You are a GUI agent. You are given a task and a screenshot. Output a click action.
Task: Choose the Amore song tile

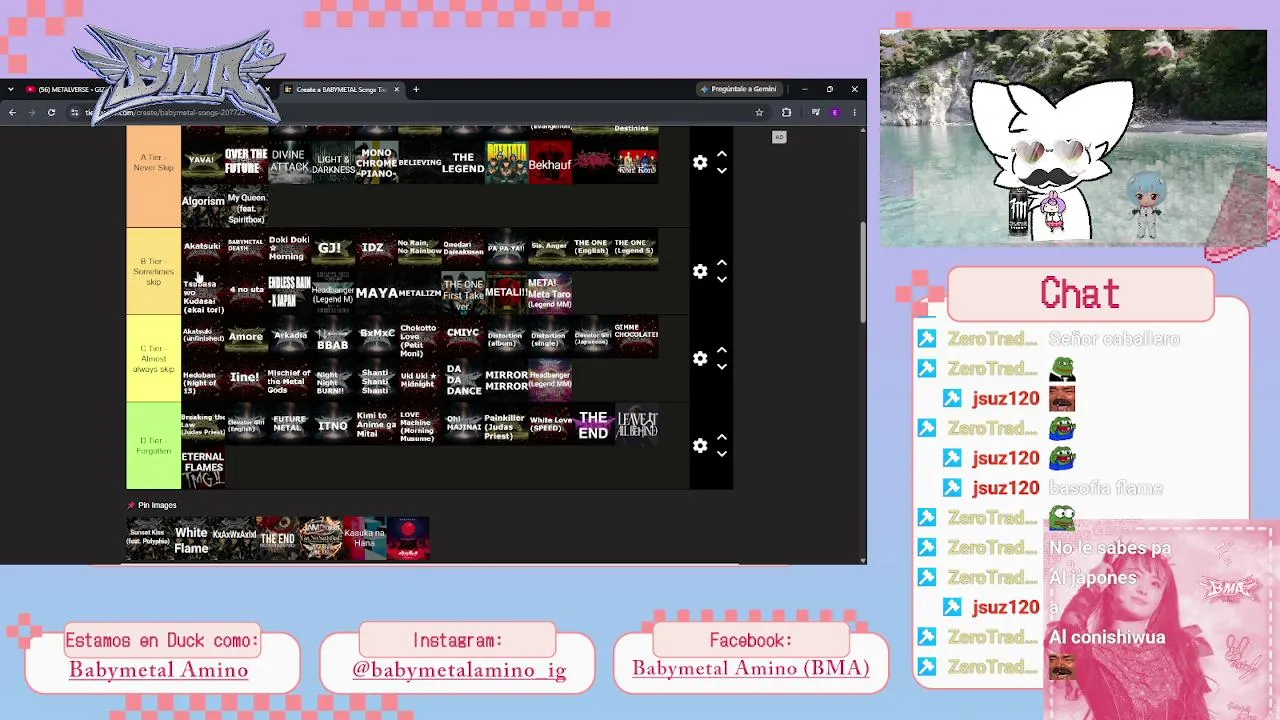[246, 337]
